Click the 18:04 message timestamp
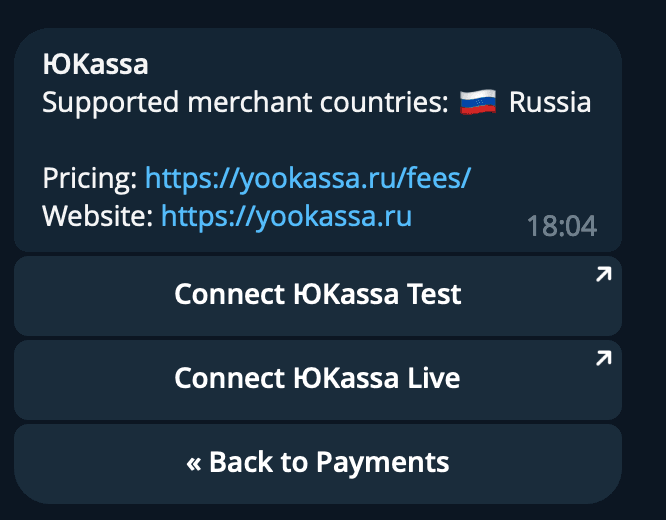This screenshot has height=520, width=666. pos(561,227)
